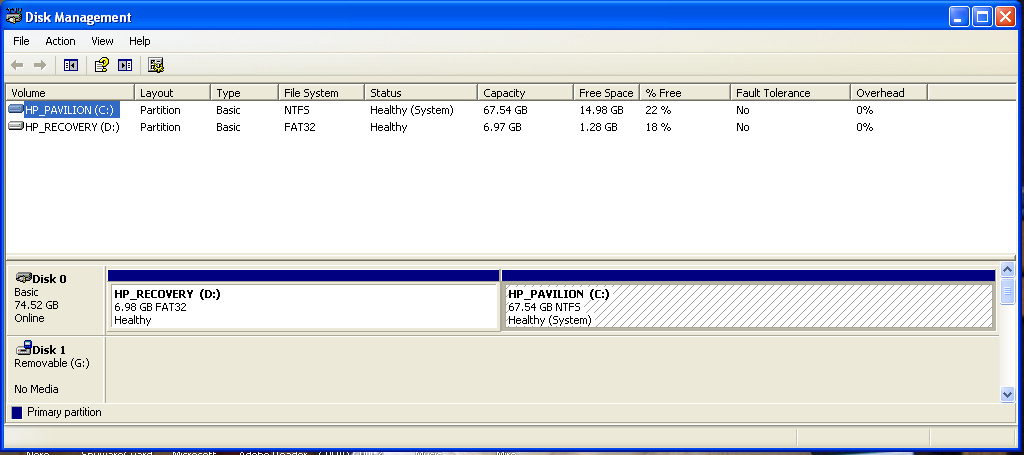This screenshot has height=455, width=1024.
Task: Sort by the Type column header
Action: click(x=244, y=93)
